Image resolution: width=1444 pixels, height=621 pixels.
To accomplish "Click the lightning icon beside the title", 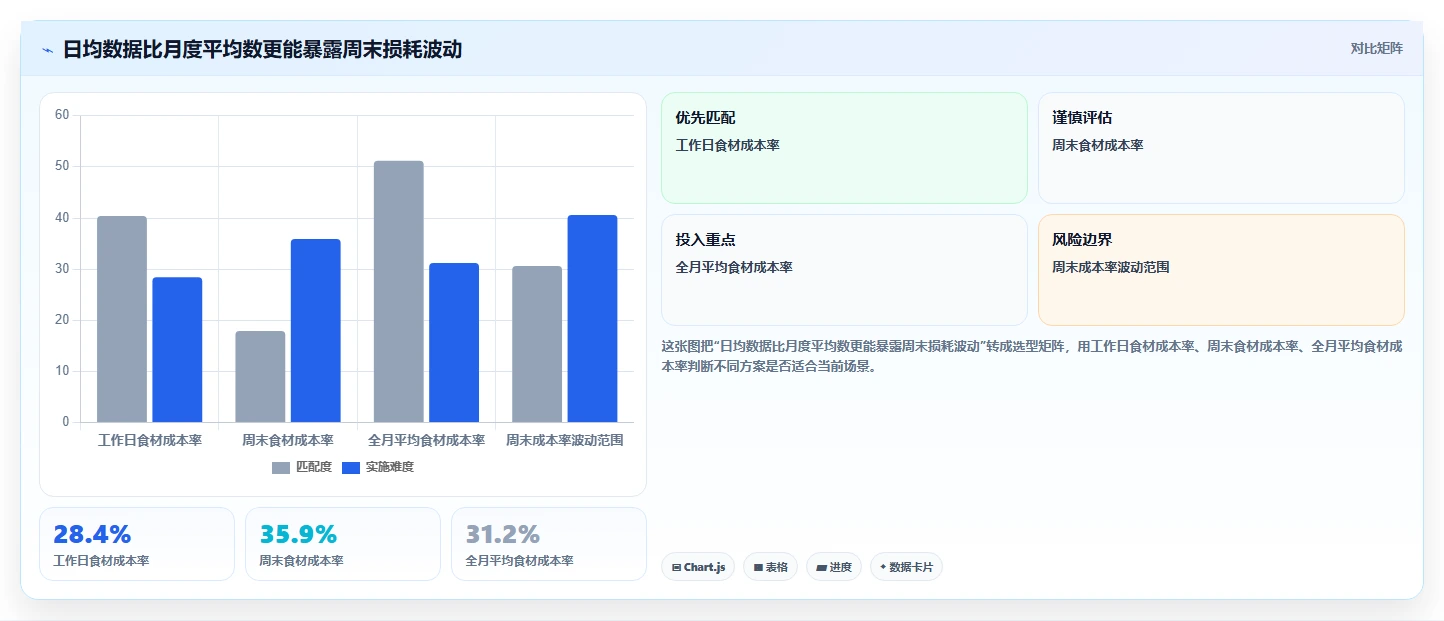I will tap(47, 50).
